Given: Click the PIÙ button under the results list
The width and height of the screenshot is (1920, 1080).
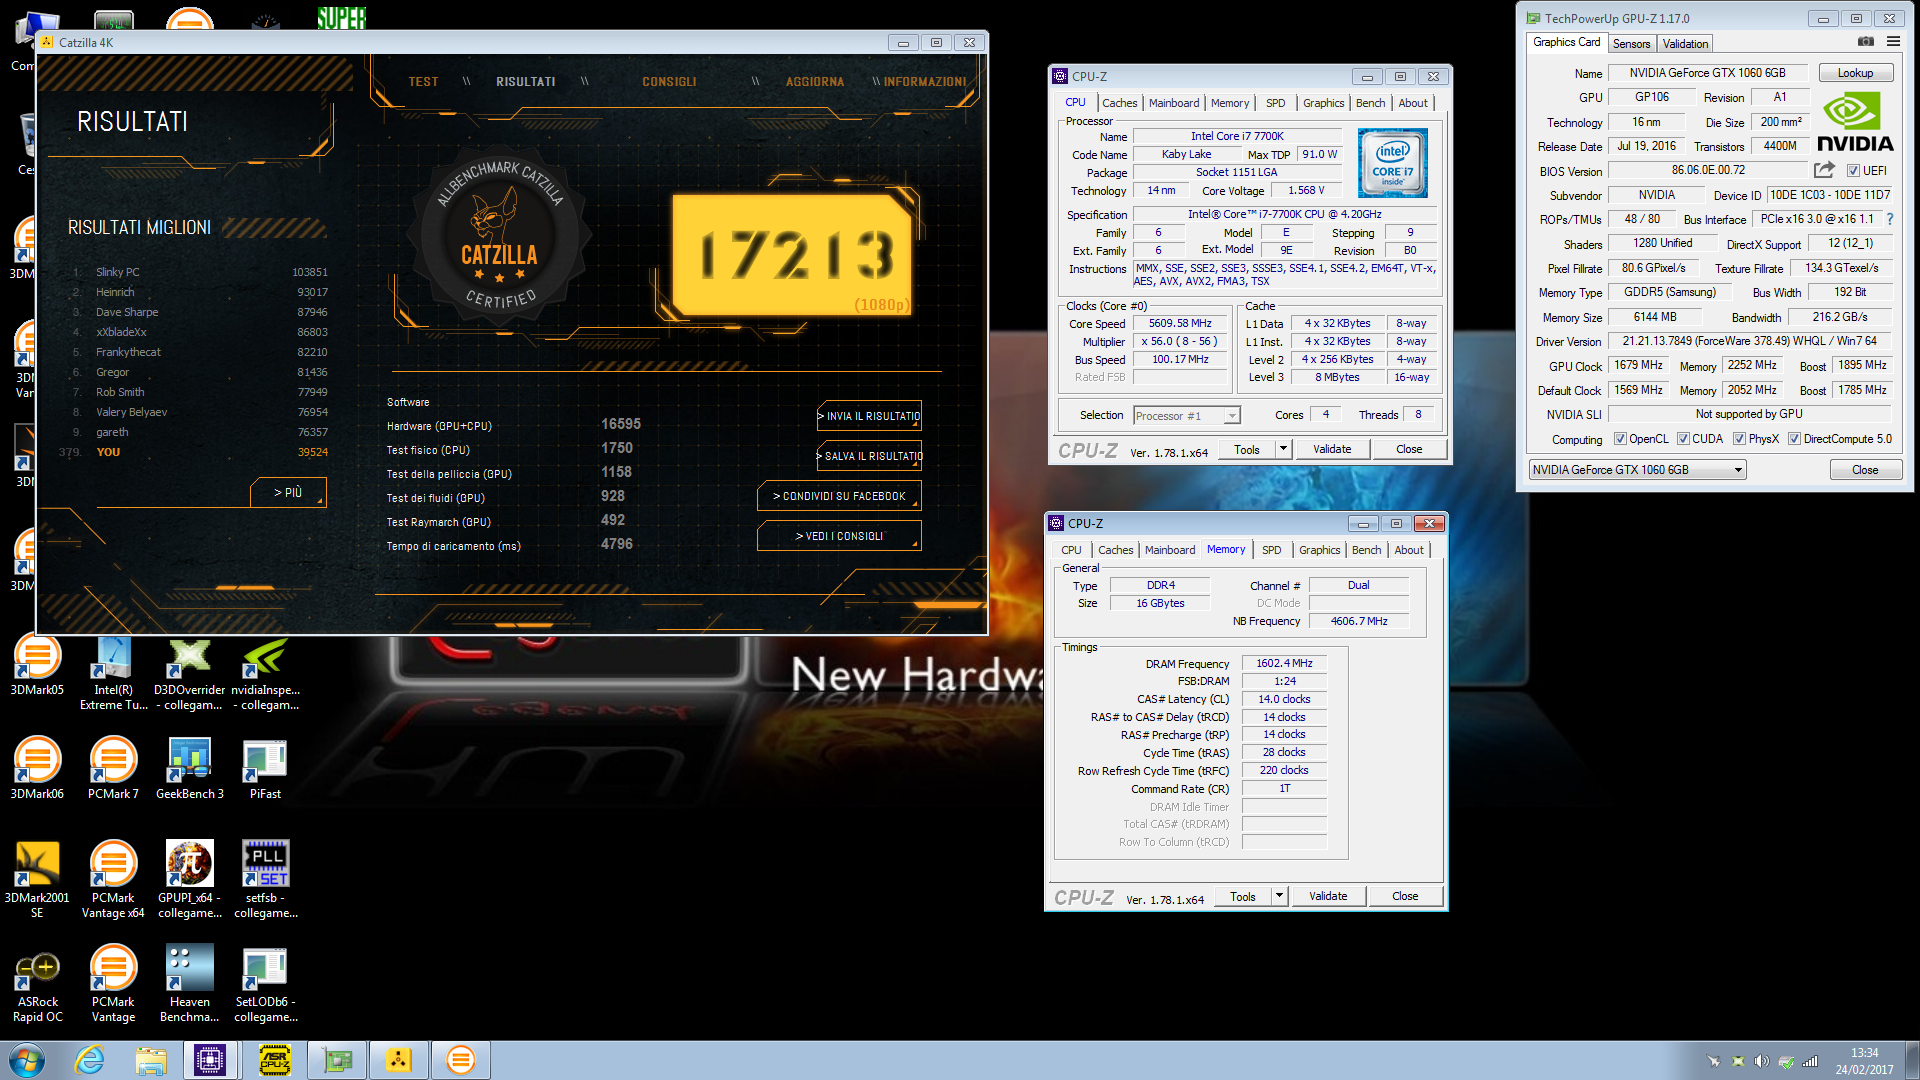Looking at the screenshot, I should [x=288, y=492].
